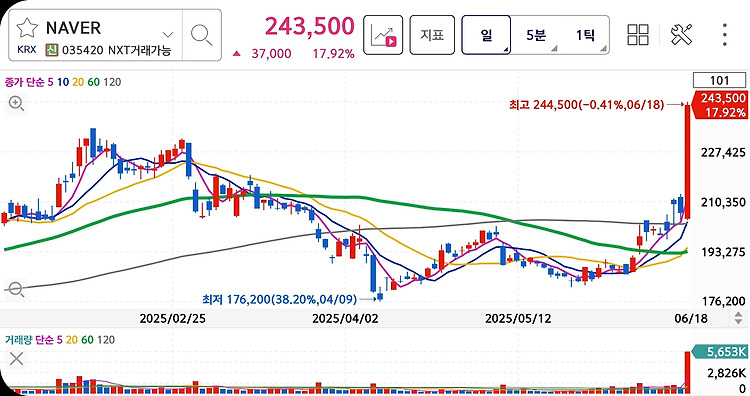Click the 2,826K volume axis label
This screenshot has height=396, width=750.
tap(726, 374)
